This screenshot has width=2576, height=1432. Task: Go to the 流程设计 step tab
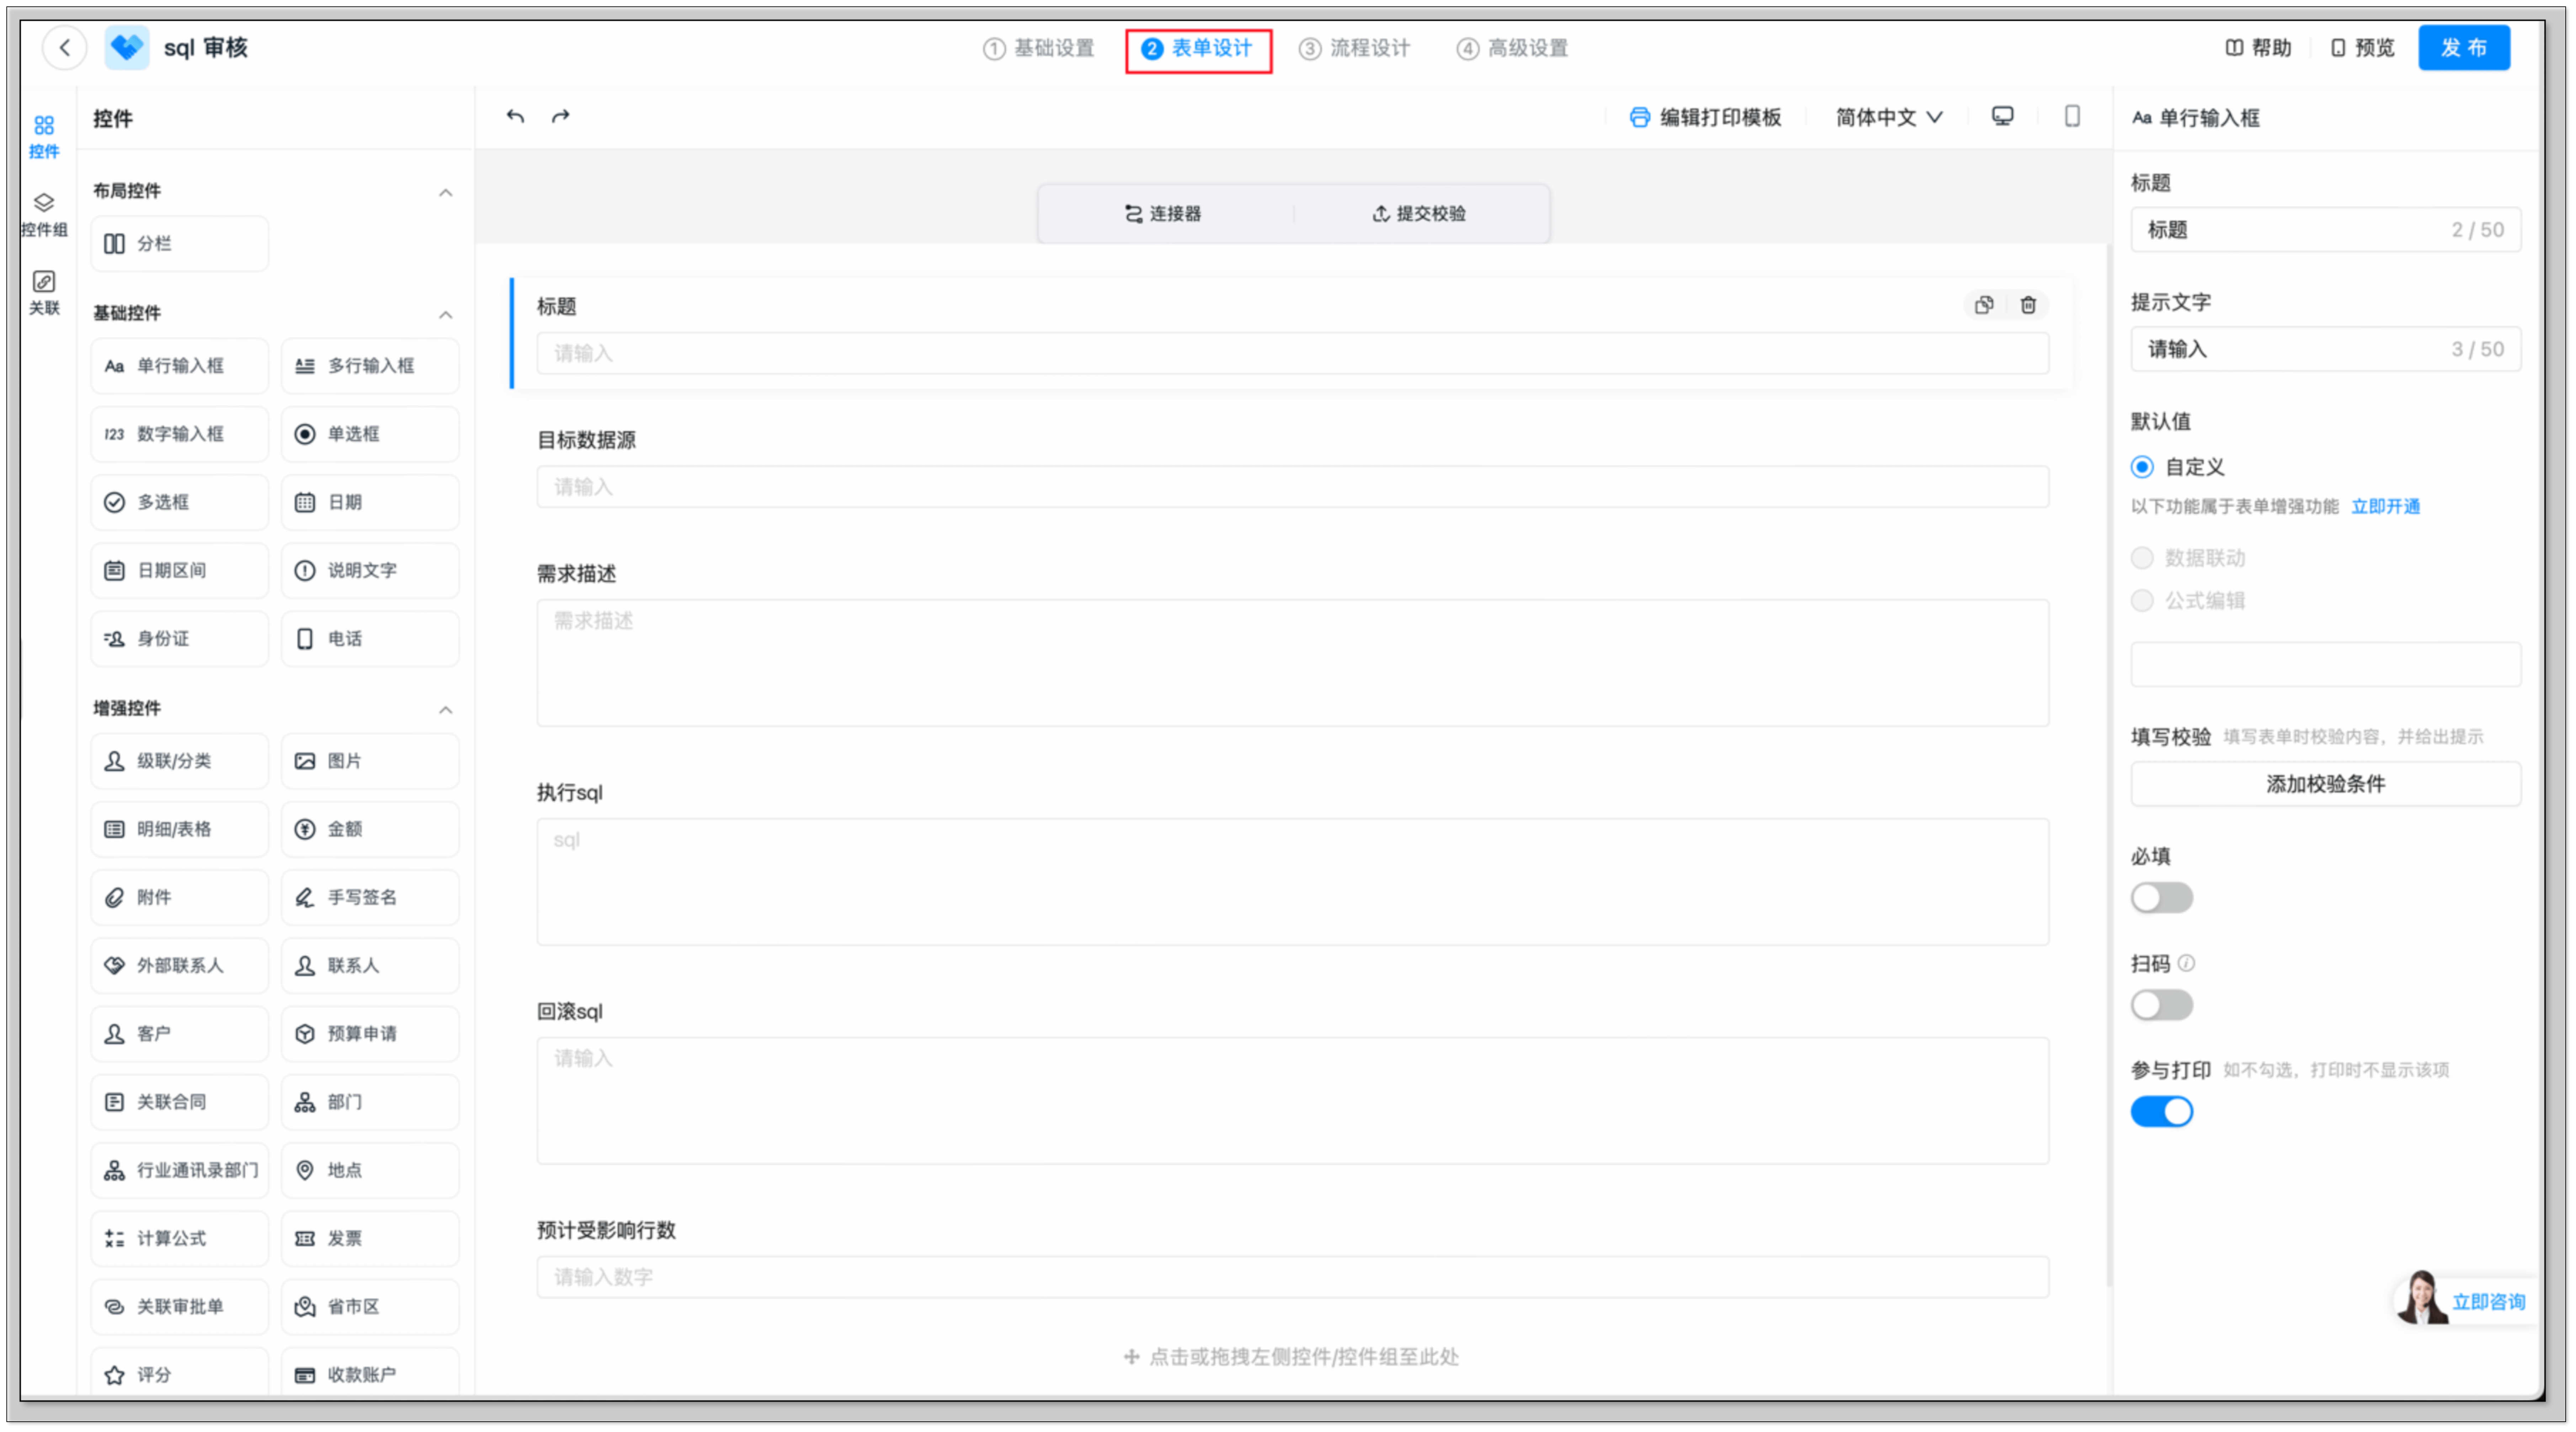[1355, 48]
